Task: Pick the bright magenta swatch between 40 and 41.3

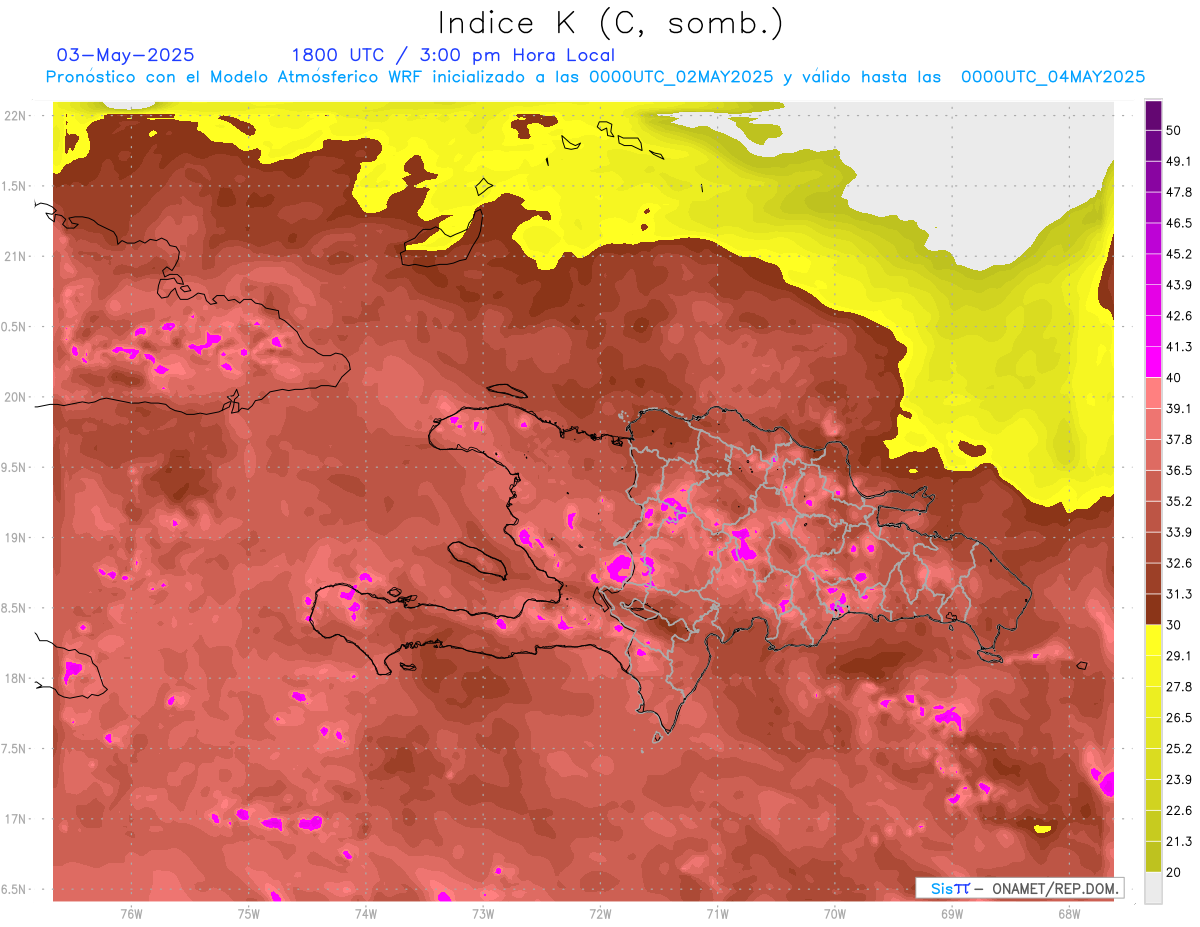Action: (1153, 362)
